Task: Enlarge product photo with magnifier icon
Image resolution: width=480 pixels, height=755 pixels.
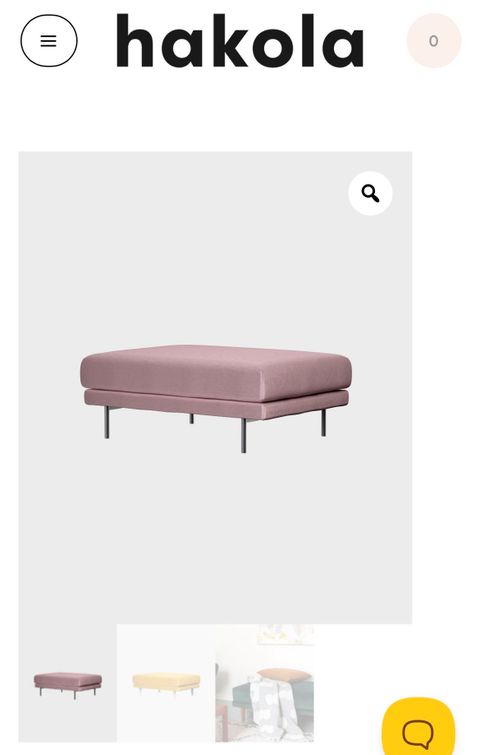Action: pyautogui.click(x=370, y=193)
